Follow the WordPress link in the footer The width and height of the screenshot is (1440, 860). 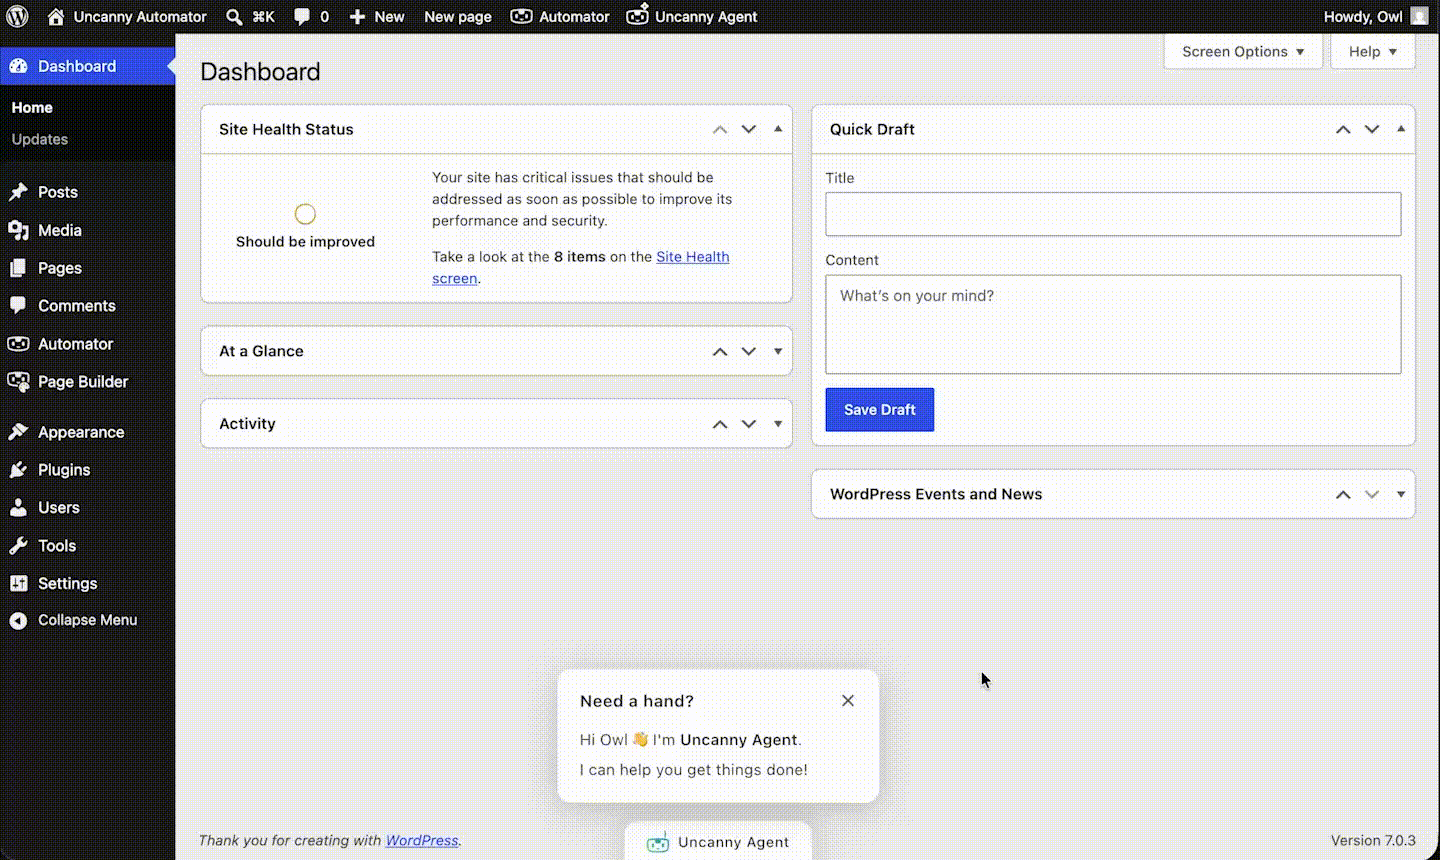point(422,840)
